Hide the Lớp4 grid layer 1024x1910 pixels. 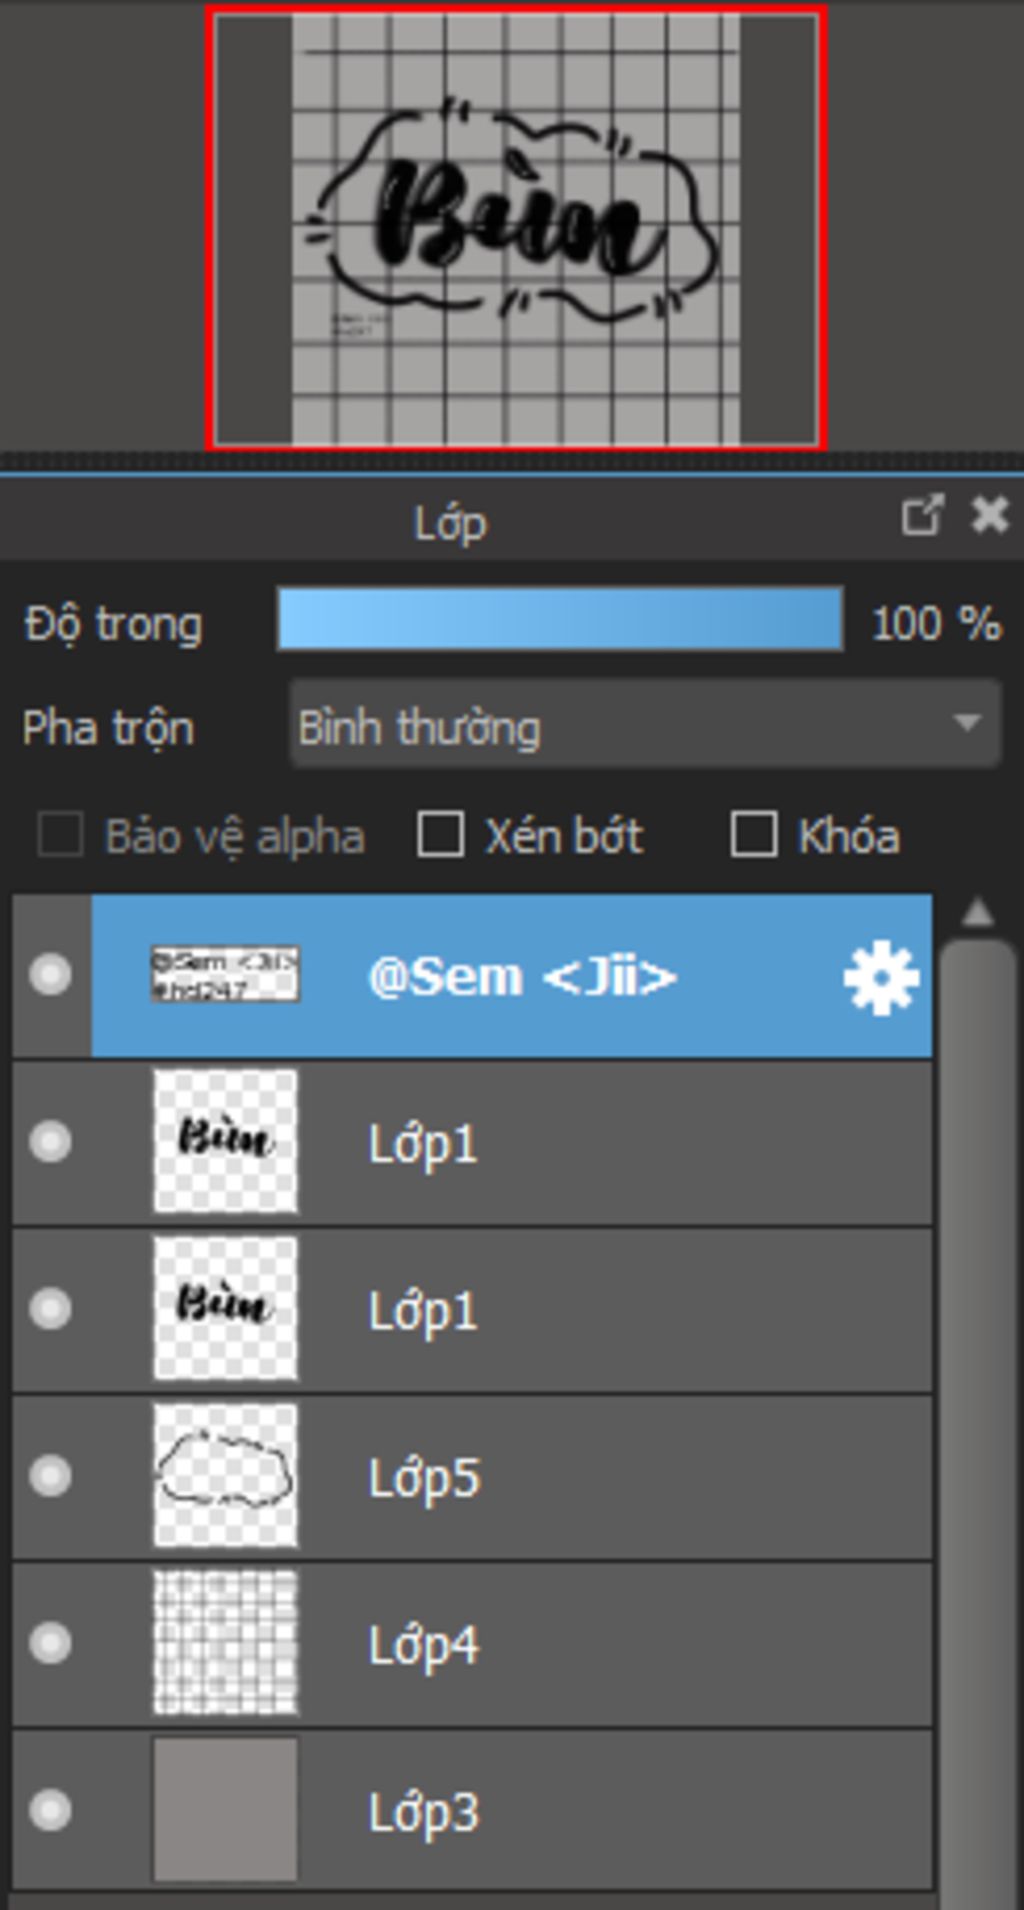[50, 1643]
